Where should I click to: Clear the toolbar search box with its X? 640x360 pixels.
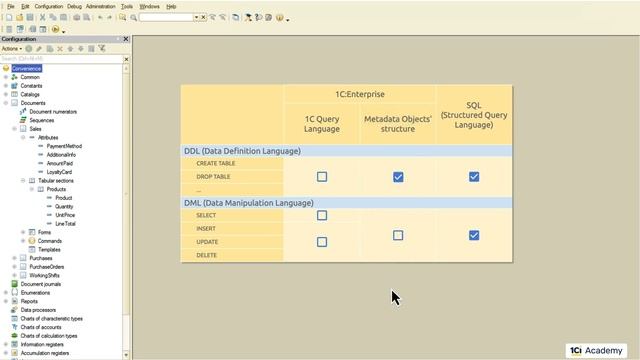pyautogui.click(x=203, y=18)
